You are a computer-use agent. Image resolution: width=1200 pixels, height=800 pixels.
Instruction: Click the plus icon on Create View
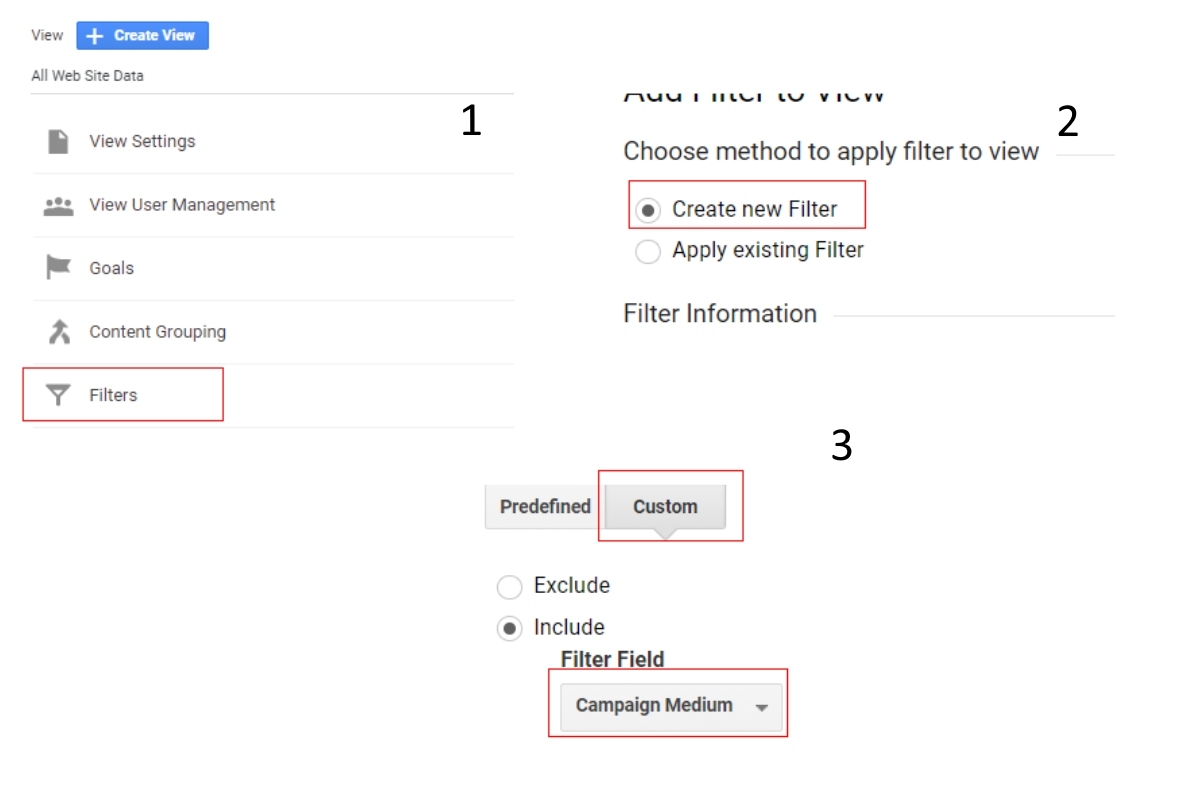pyautogui.click(x=95, y=36)
